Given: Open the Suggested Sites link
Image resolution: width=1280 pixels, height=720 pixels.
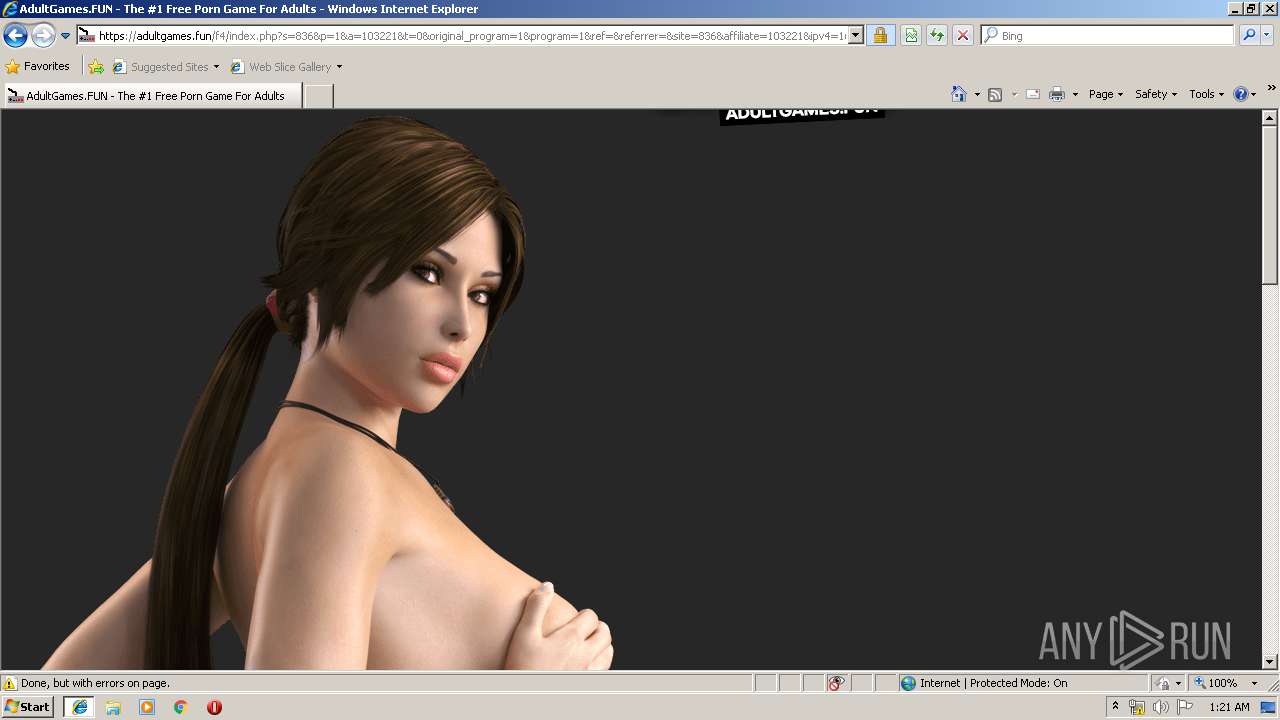Looking at the screenshot, I should click(x=165, y=67).
